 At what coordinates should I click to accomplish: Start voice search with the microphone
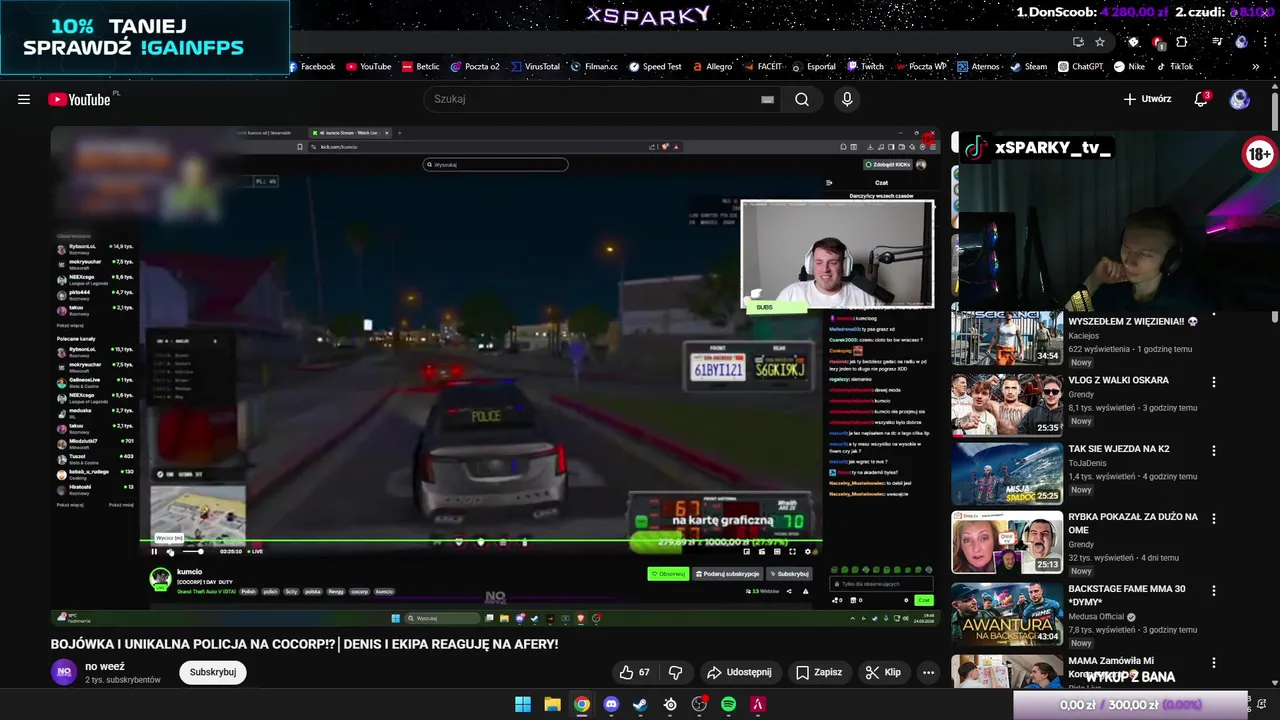pyautogui.click(x=847, y=99)
